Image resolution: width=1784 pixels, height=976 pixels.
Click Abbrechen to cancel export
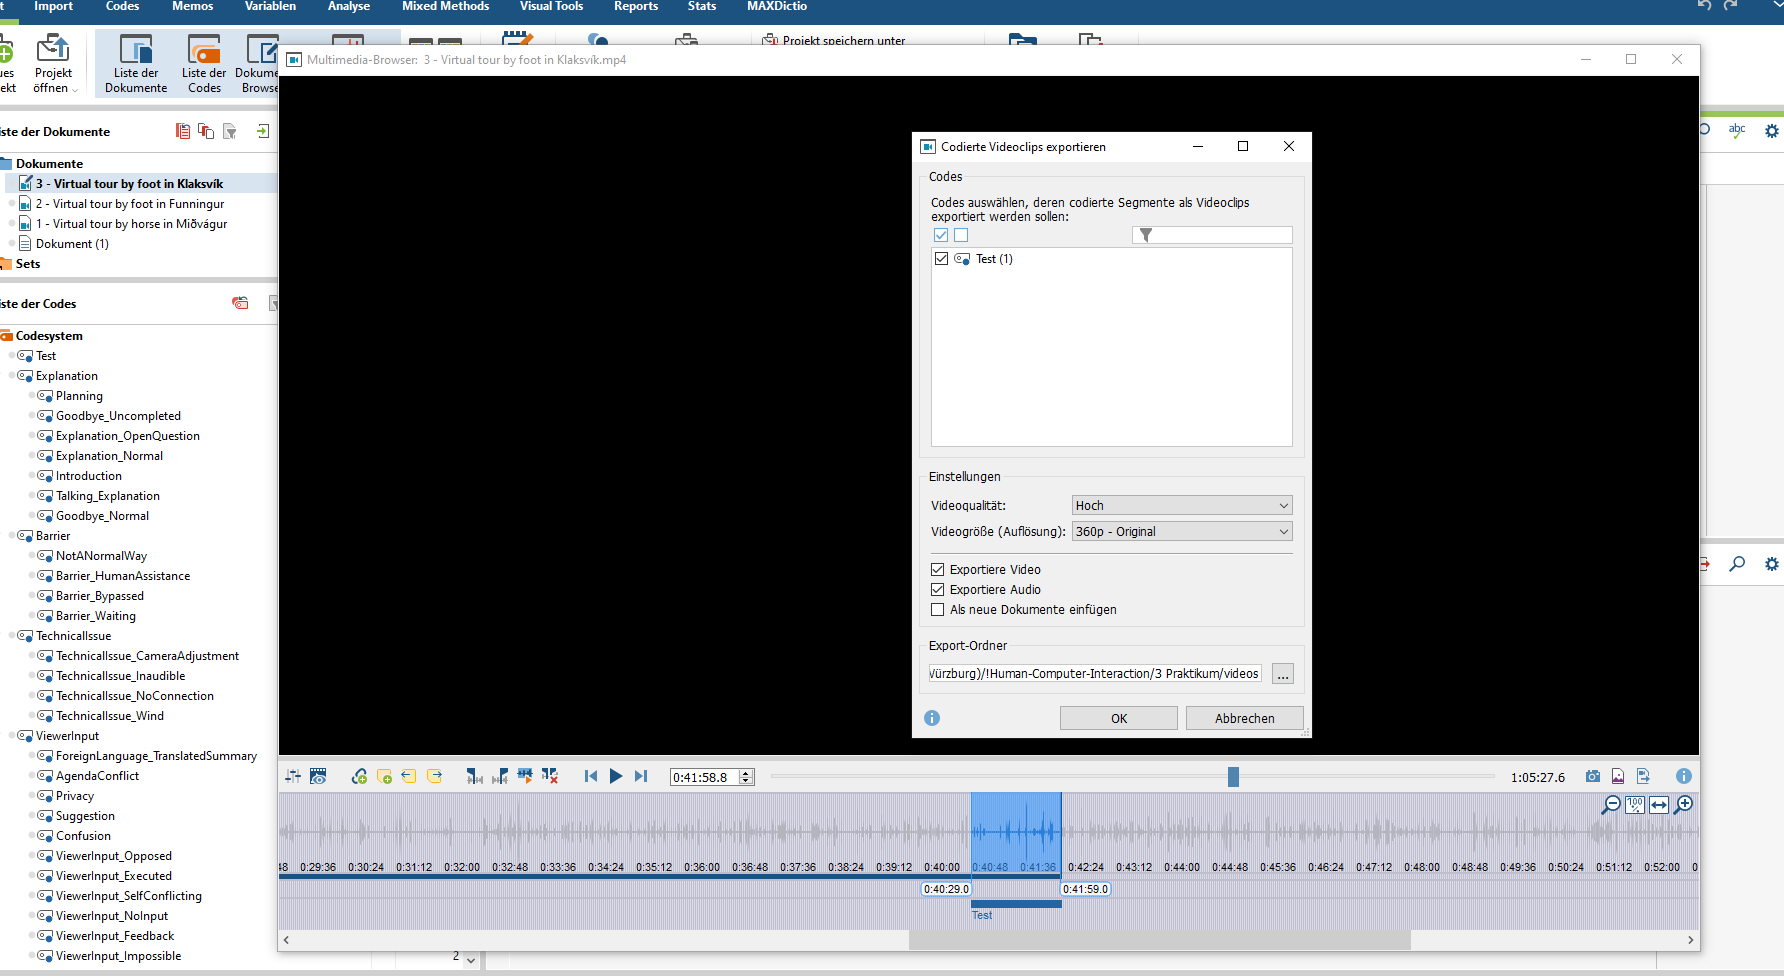click(1245, 718)
